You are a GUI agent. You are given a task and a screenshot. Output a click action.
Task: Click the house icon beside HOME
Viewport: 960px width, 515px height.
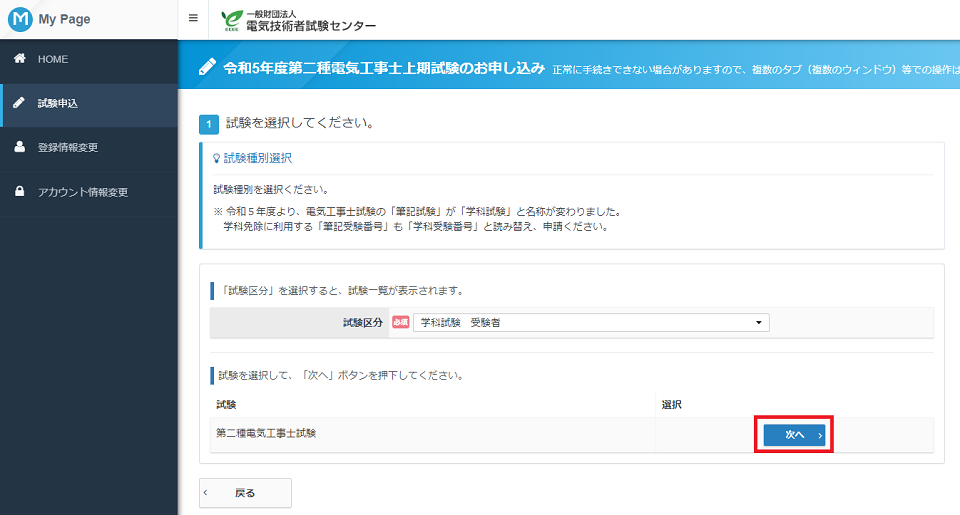point(19,60)
